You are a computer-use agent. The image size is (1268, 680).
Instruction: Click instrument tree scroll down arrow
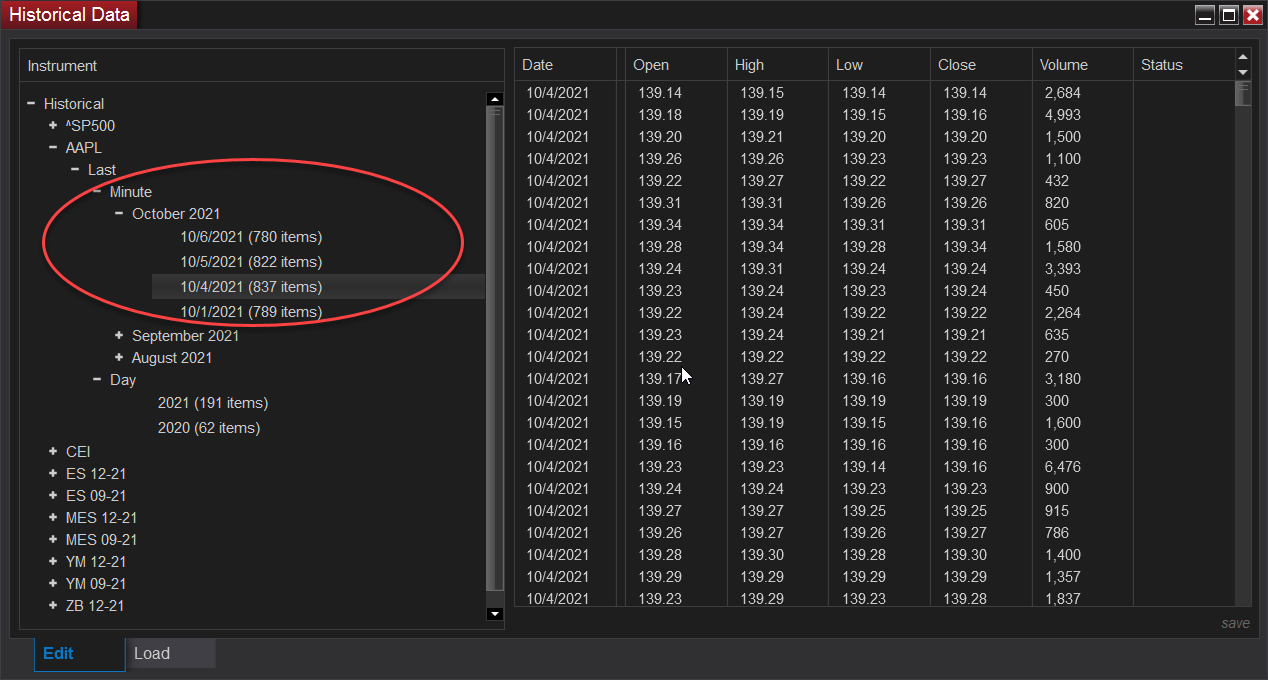[494, 613]
